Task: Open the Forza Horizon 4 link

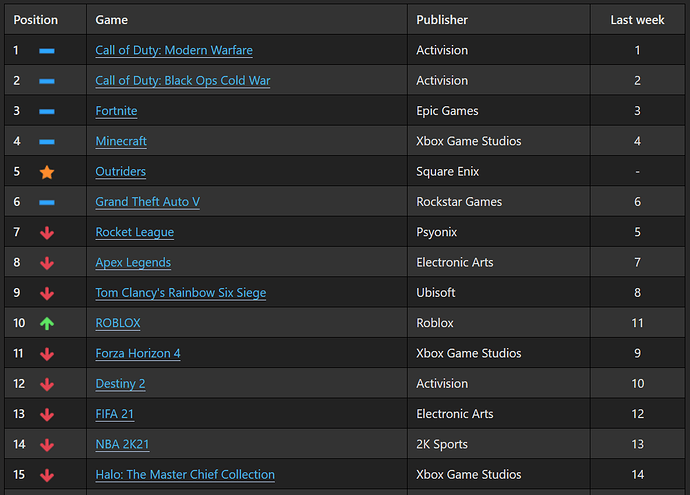Action: pyautogui.click(x=138, y=353)
